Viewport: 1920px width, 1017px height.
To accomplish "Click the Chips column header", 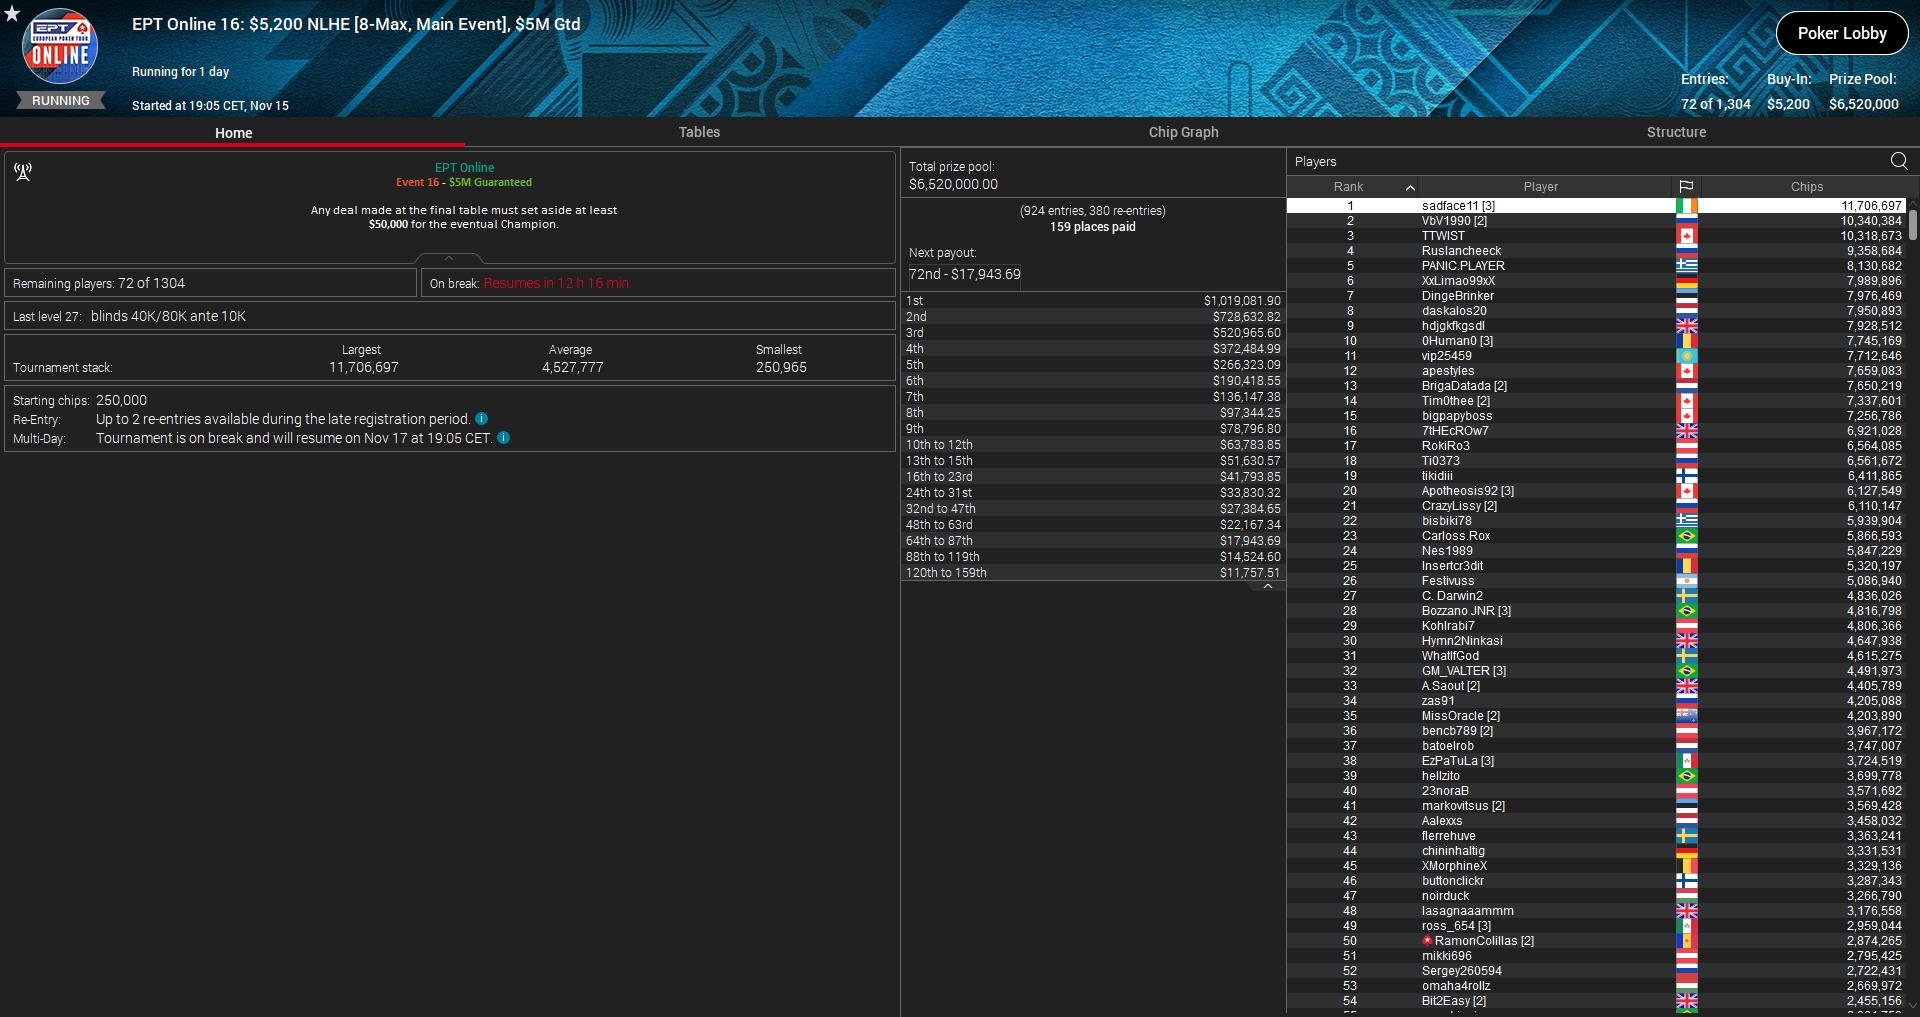I will pos(1806,187).
